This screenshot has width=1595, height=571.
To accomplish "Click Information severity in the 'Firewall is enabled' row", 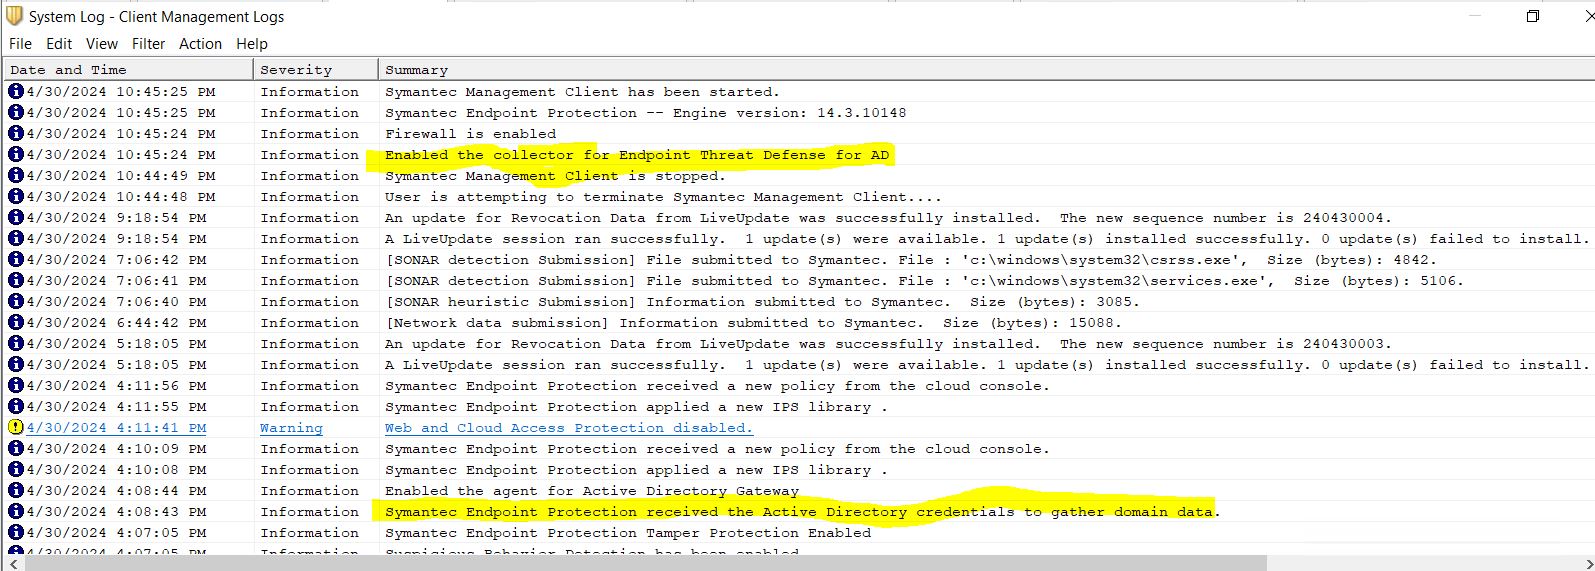I will 309,134.
